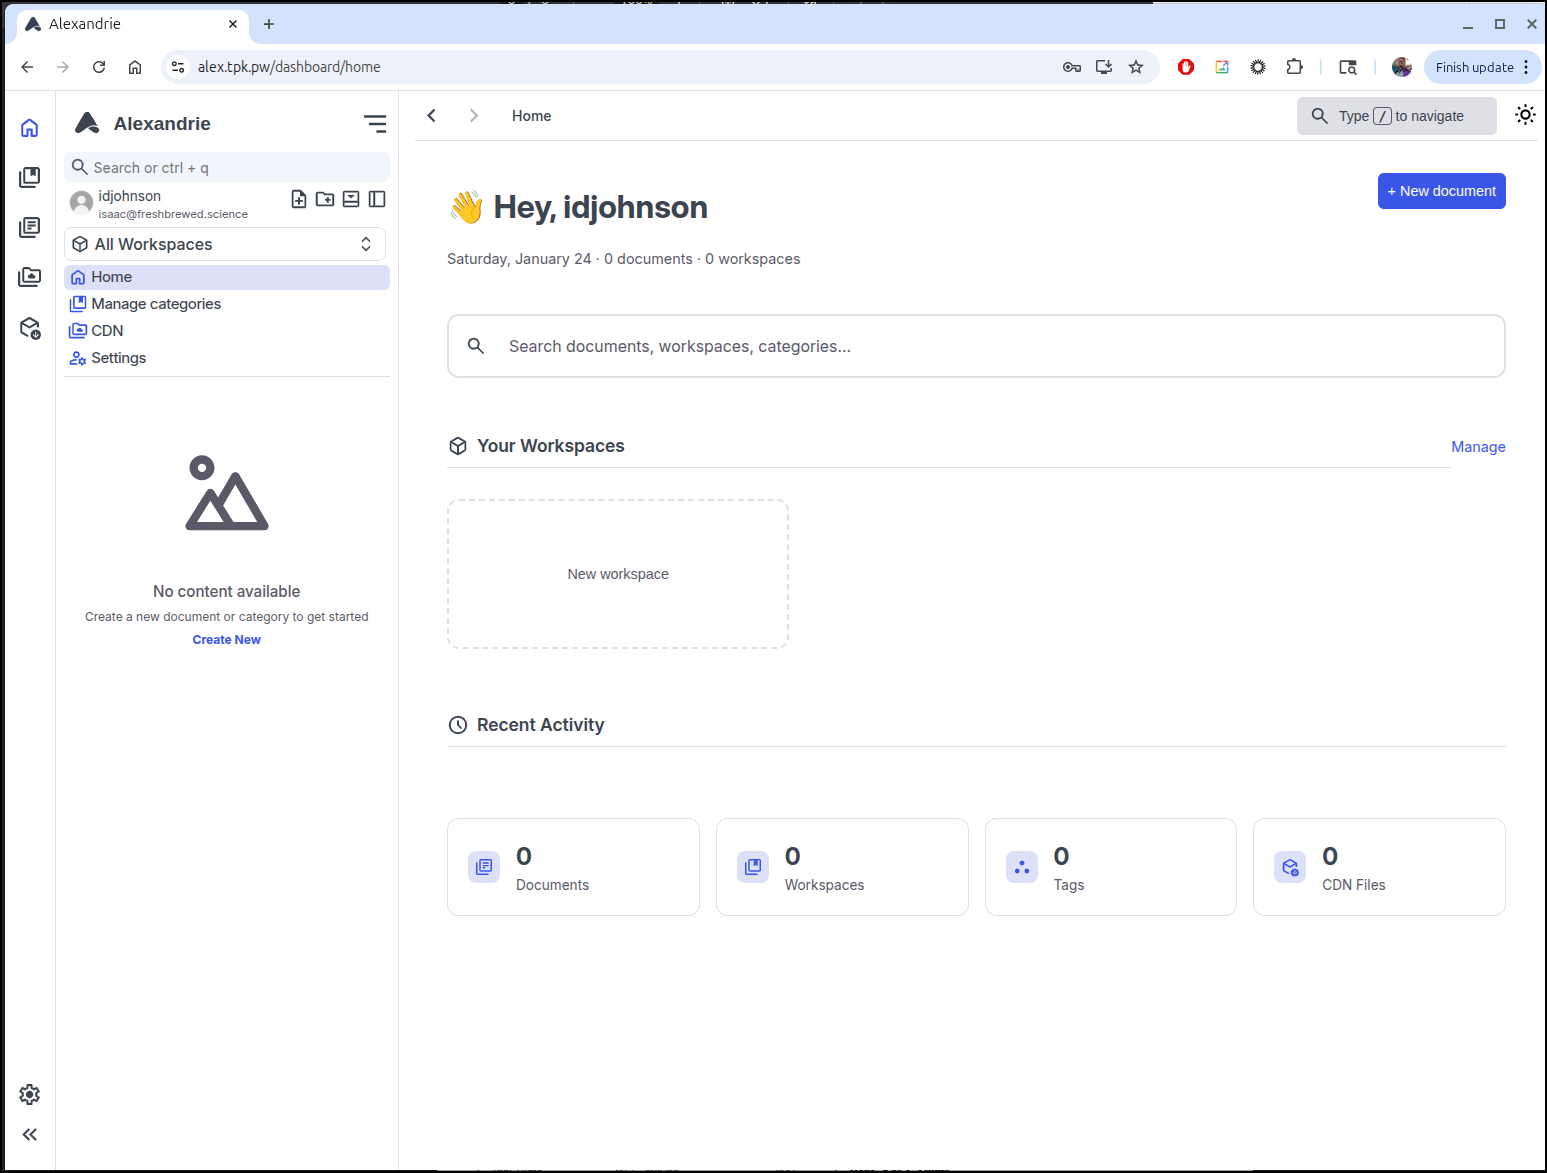Click the collapse-all icon next to new folder

tap(351, 199)
